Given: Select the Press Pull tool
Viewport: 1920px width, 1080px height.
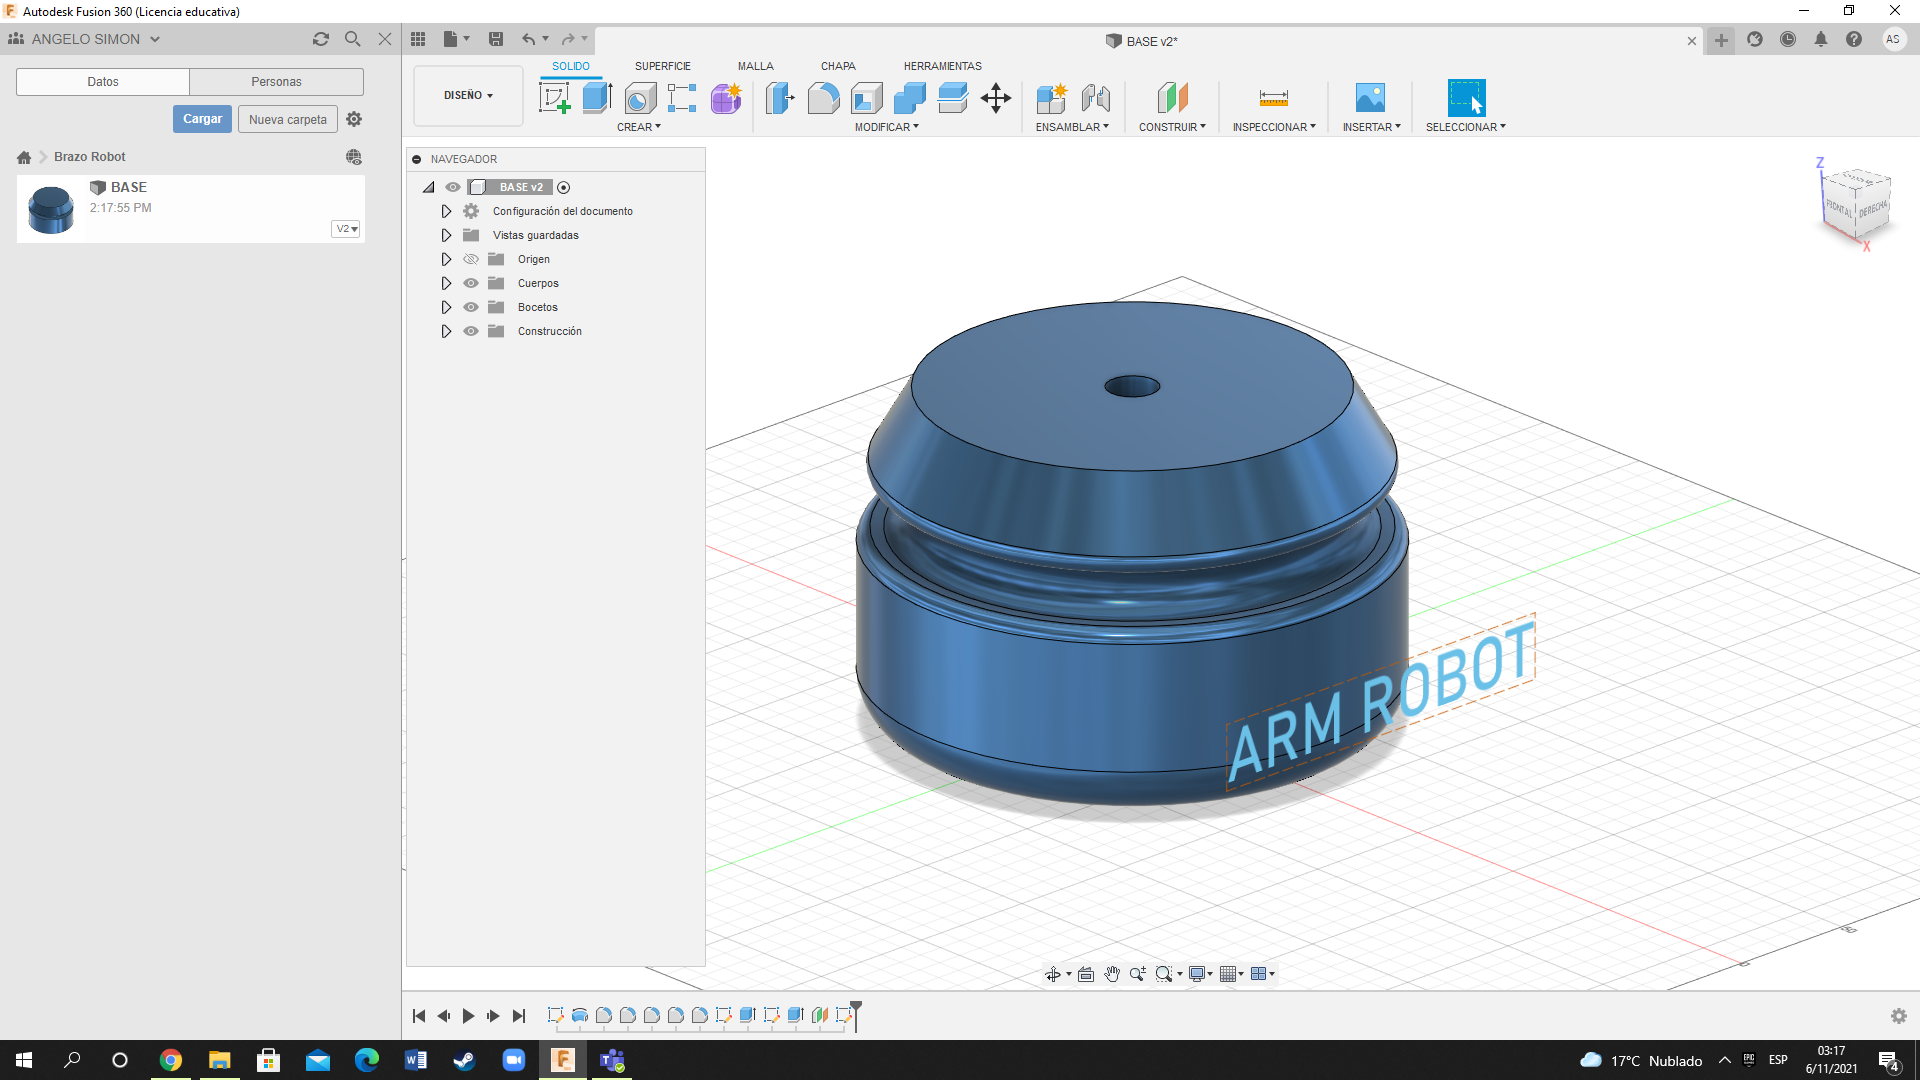Looking at the screenshot, I should (x=780, y=98).
